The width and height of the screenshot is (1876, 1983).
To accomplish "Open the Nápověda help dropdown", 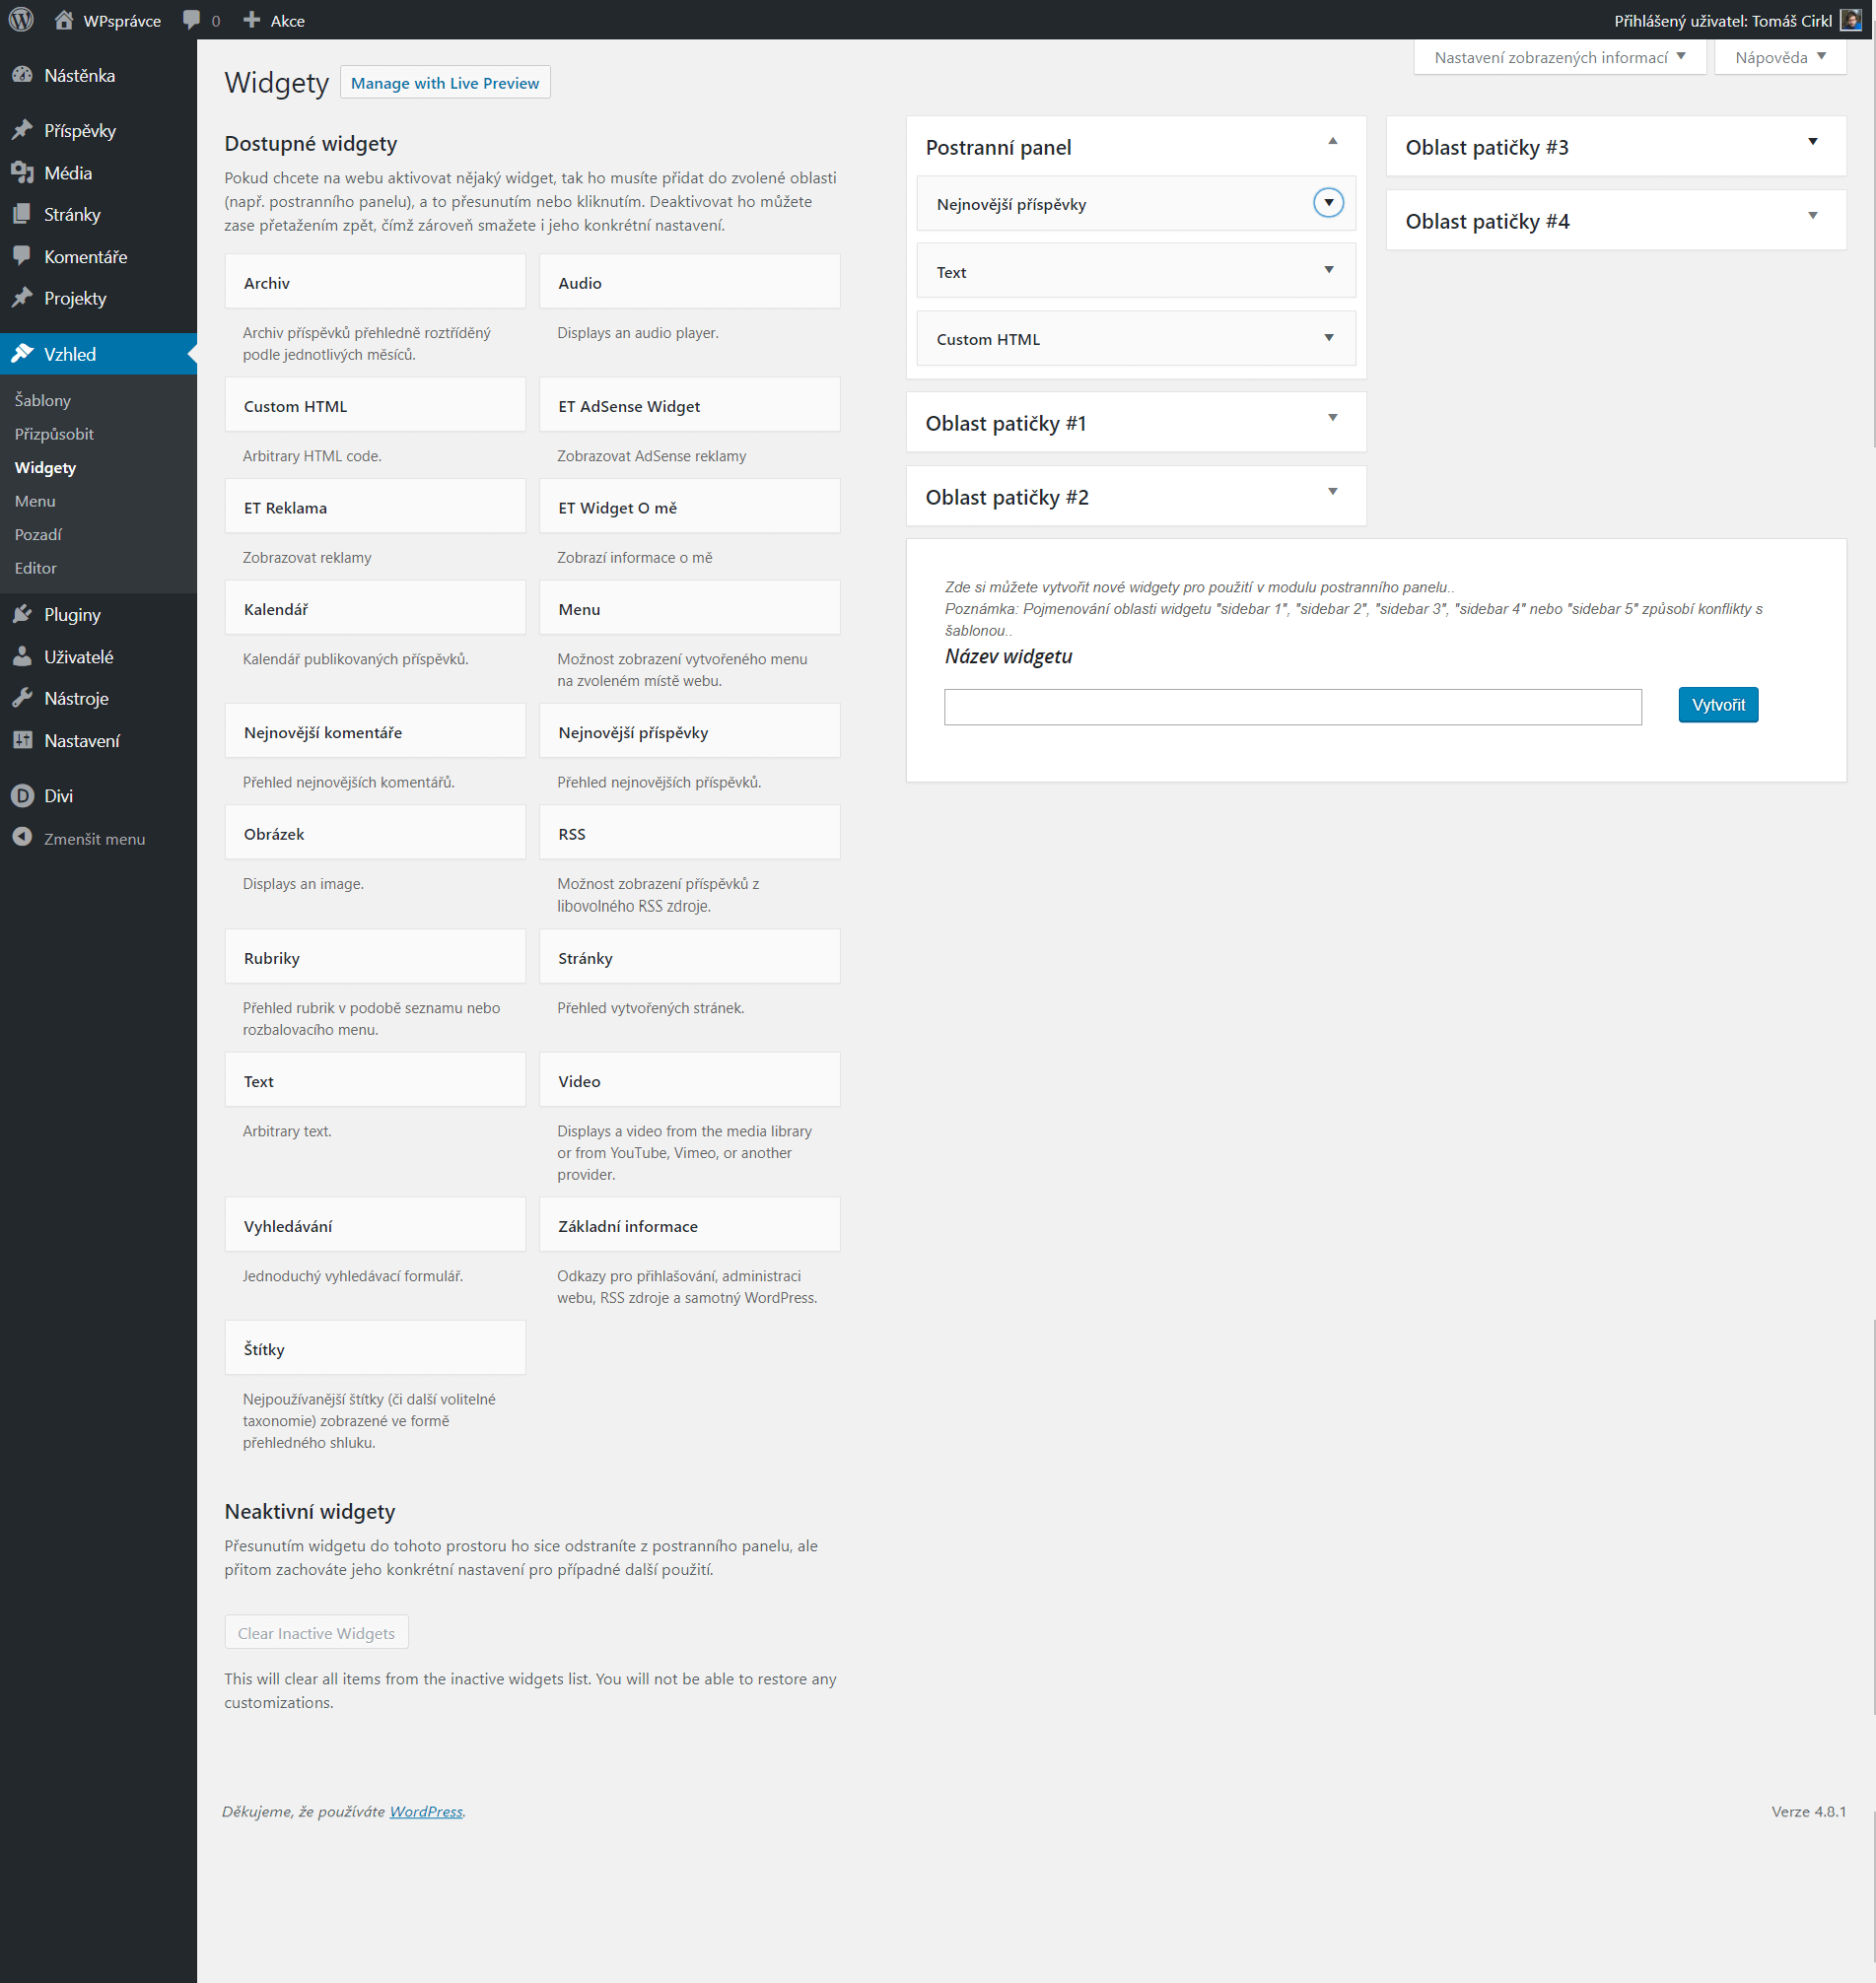I will pos(1780,57).
